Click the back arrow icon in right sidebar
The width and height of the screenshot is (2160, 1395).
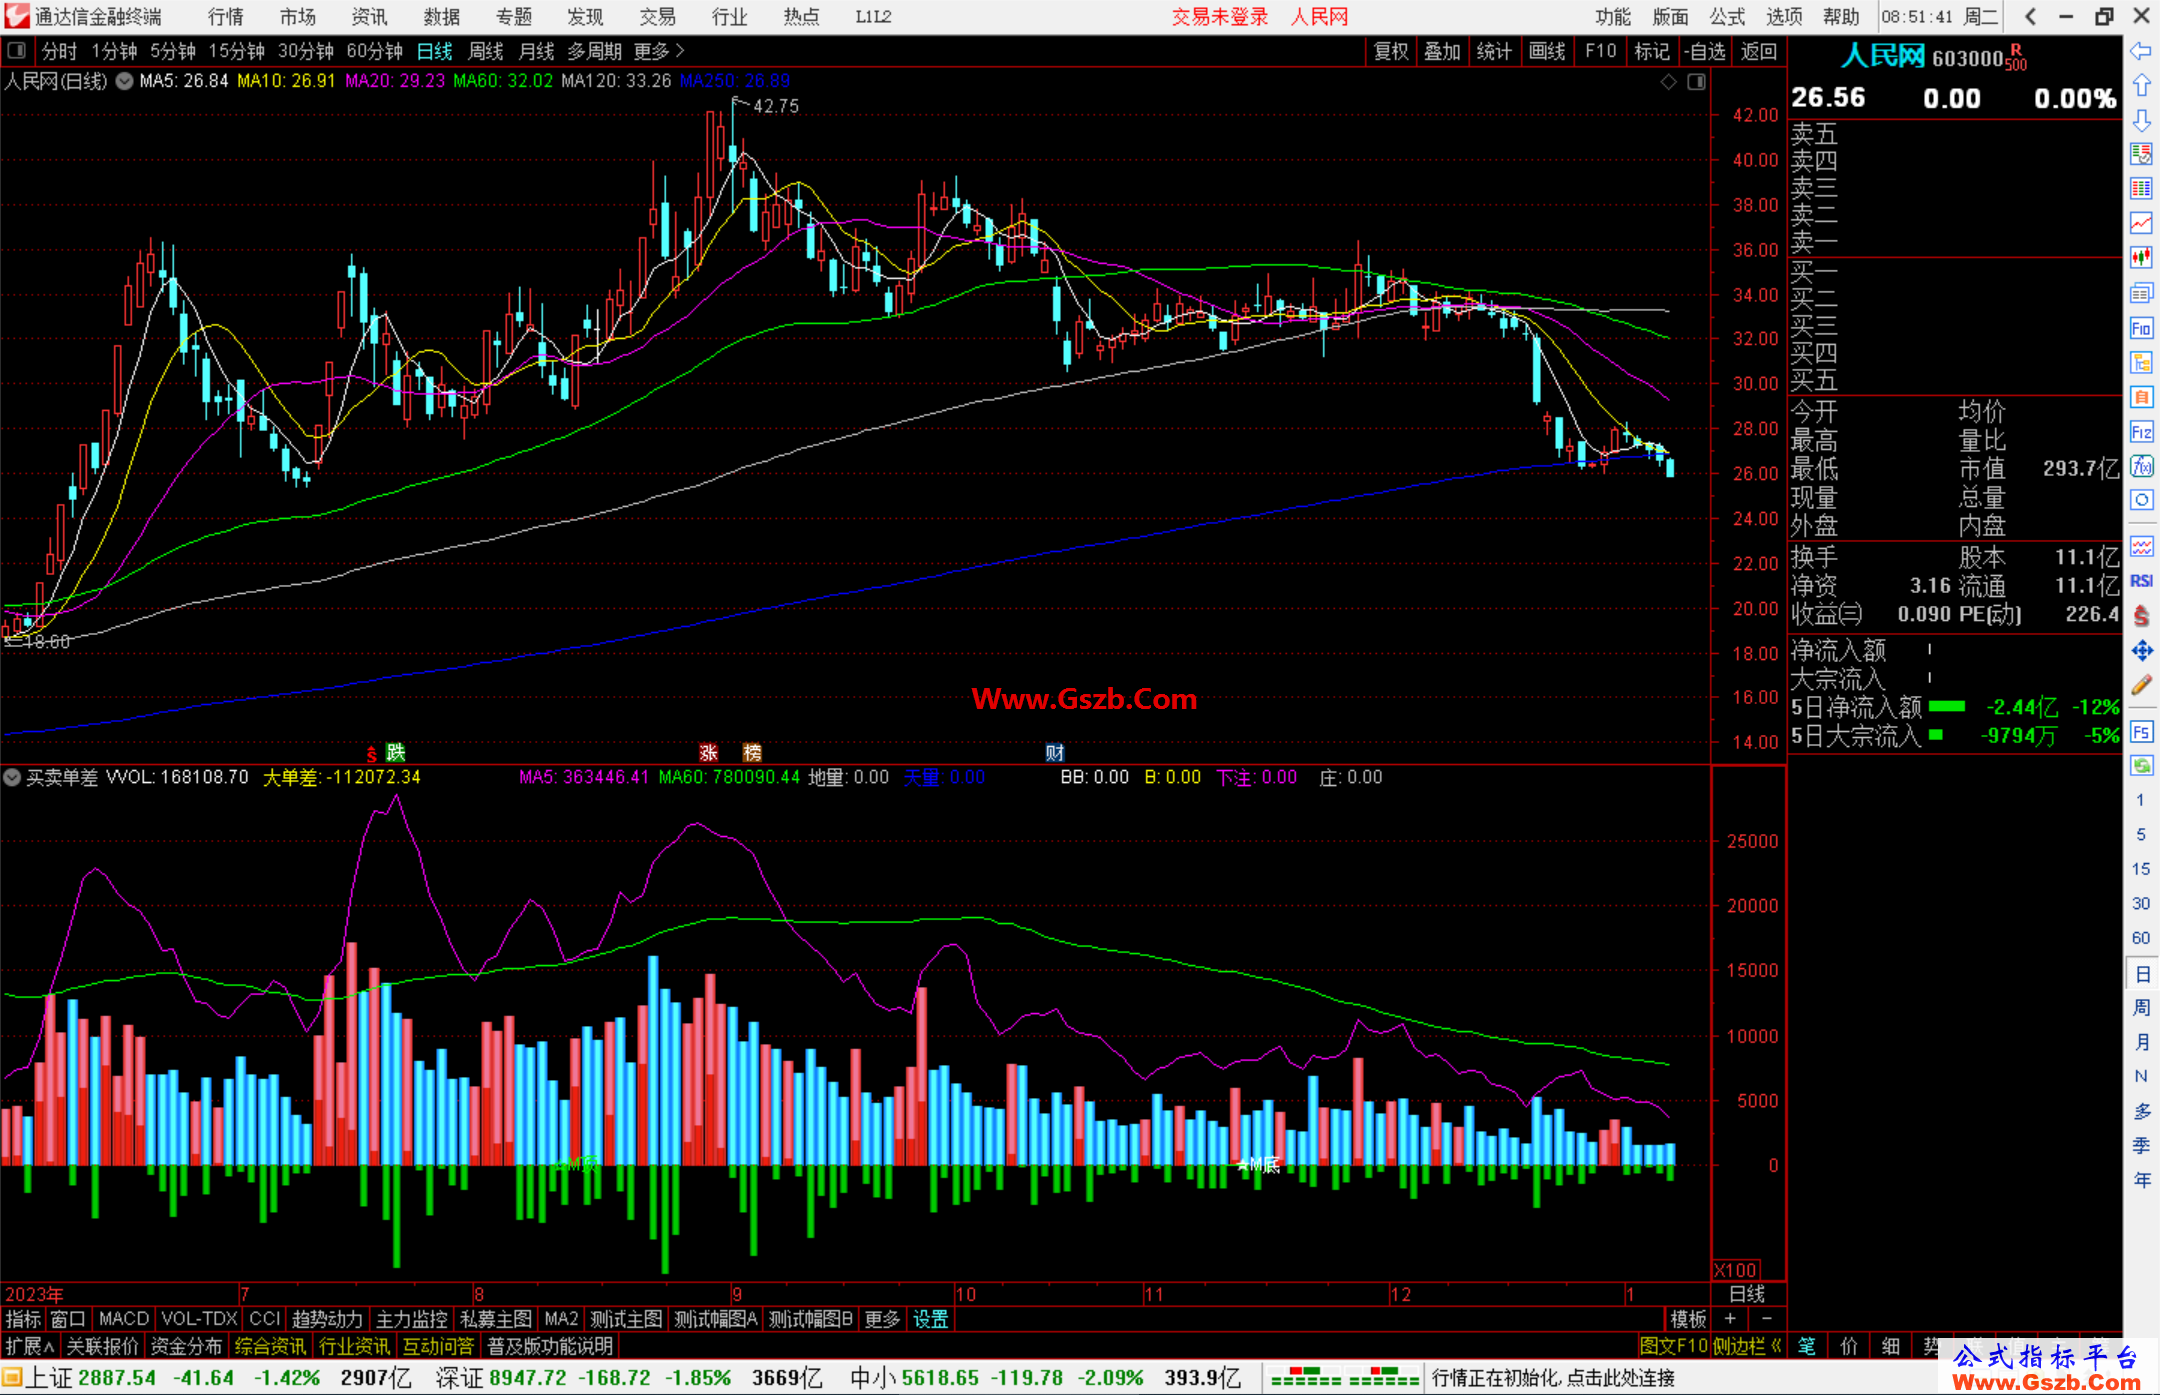click(2141, 50)
